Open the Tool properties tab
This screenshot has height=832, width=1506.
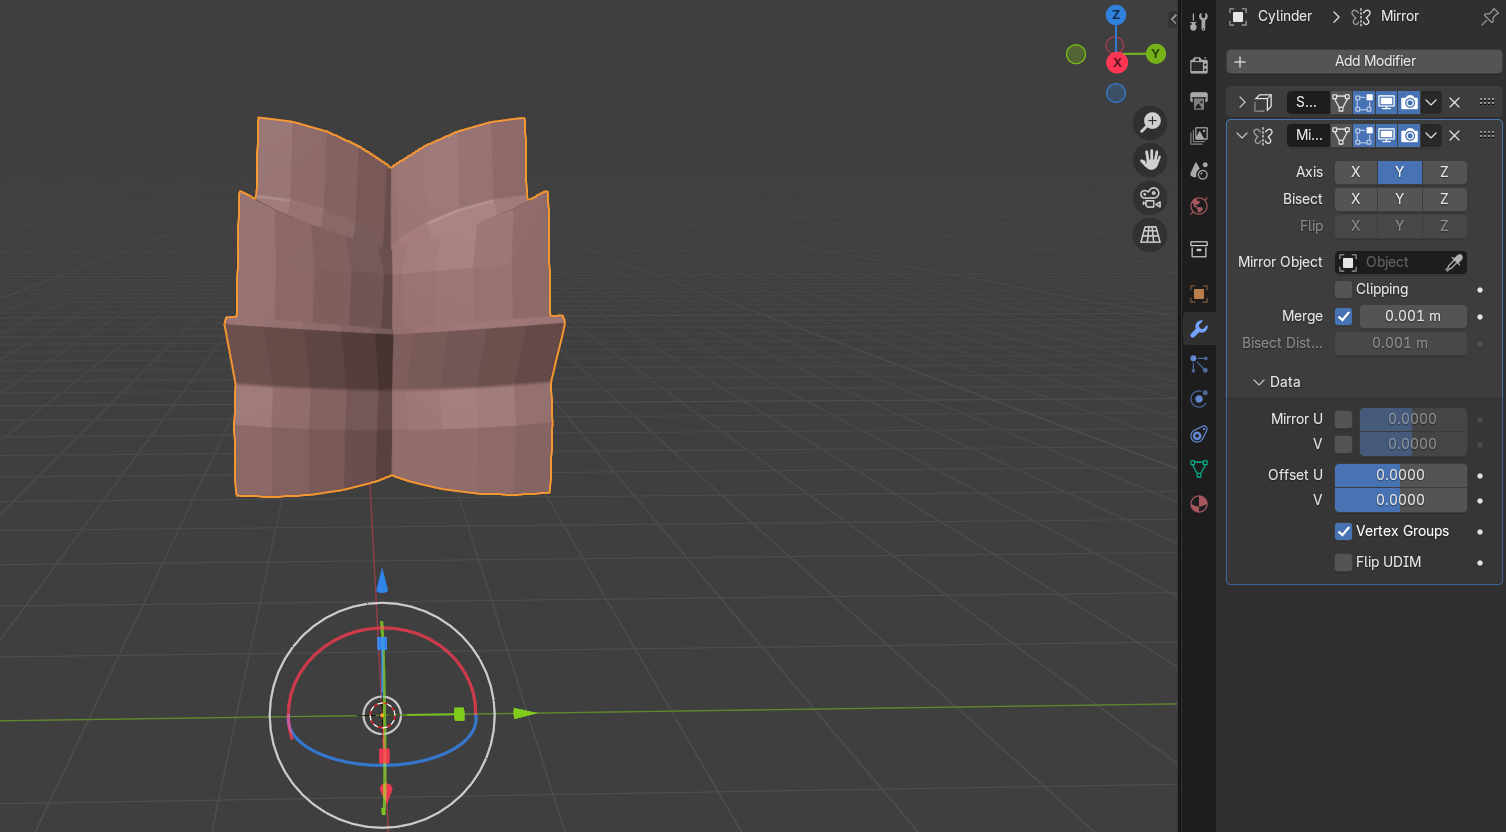point(1198,22)
